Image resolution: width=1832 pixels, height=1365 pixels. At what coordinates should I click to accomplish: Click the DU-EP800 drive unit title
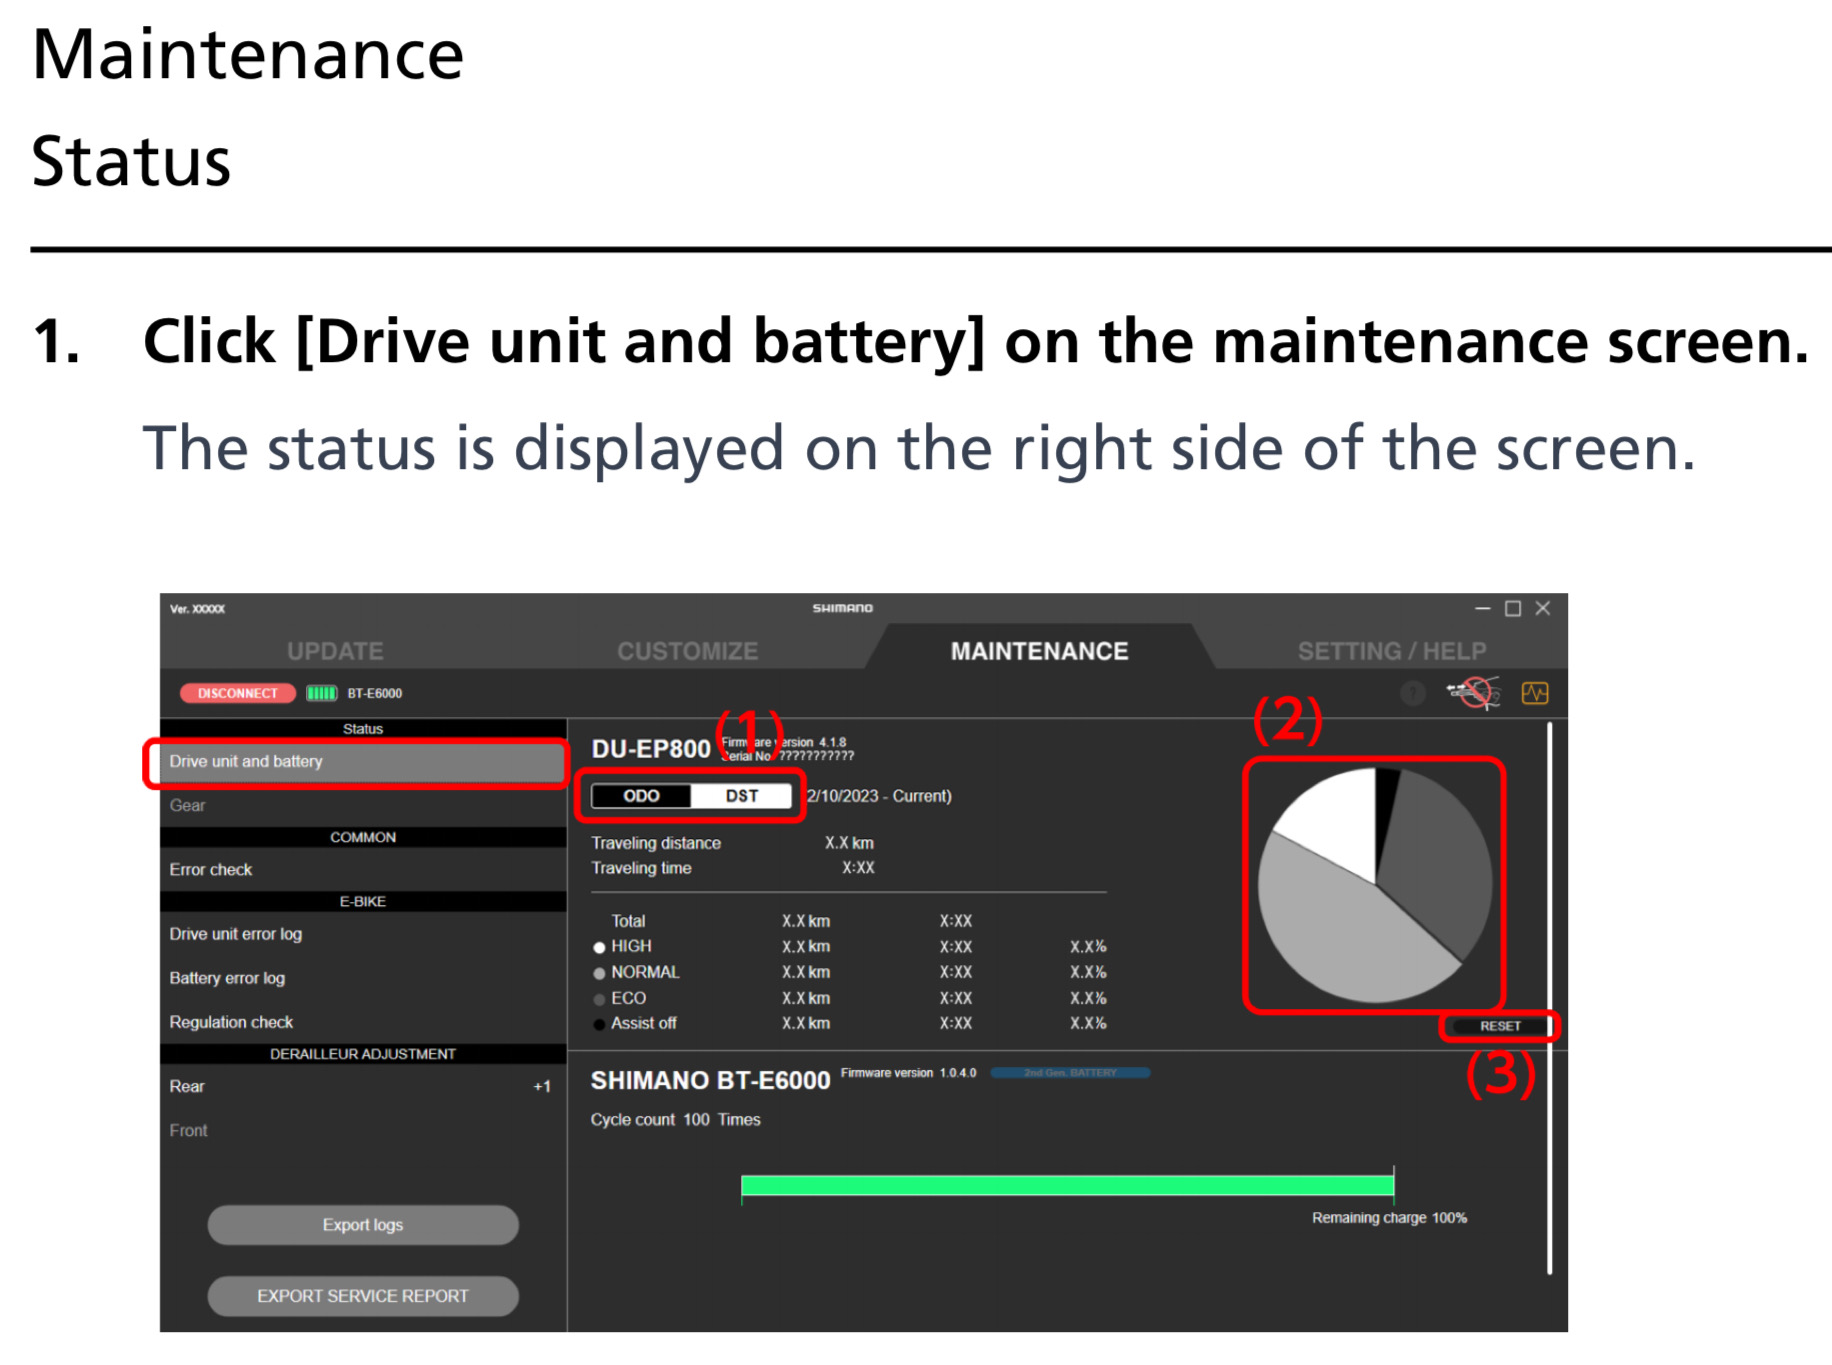[x=650, y=749]
